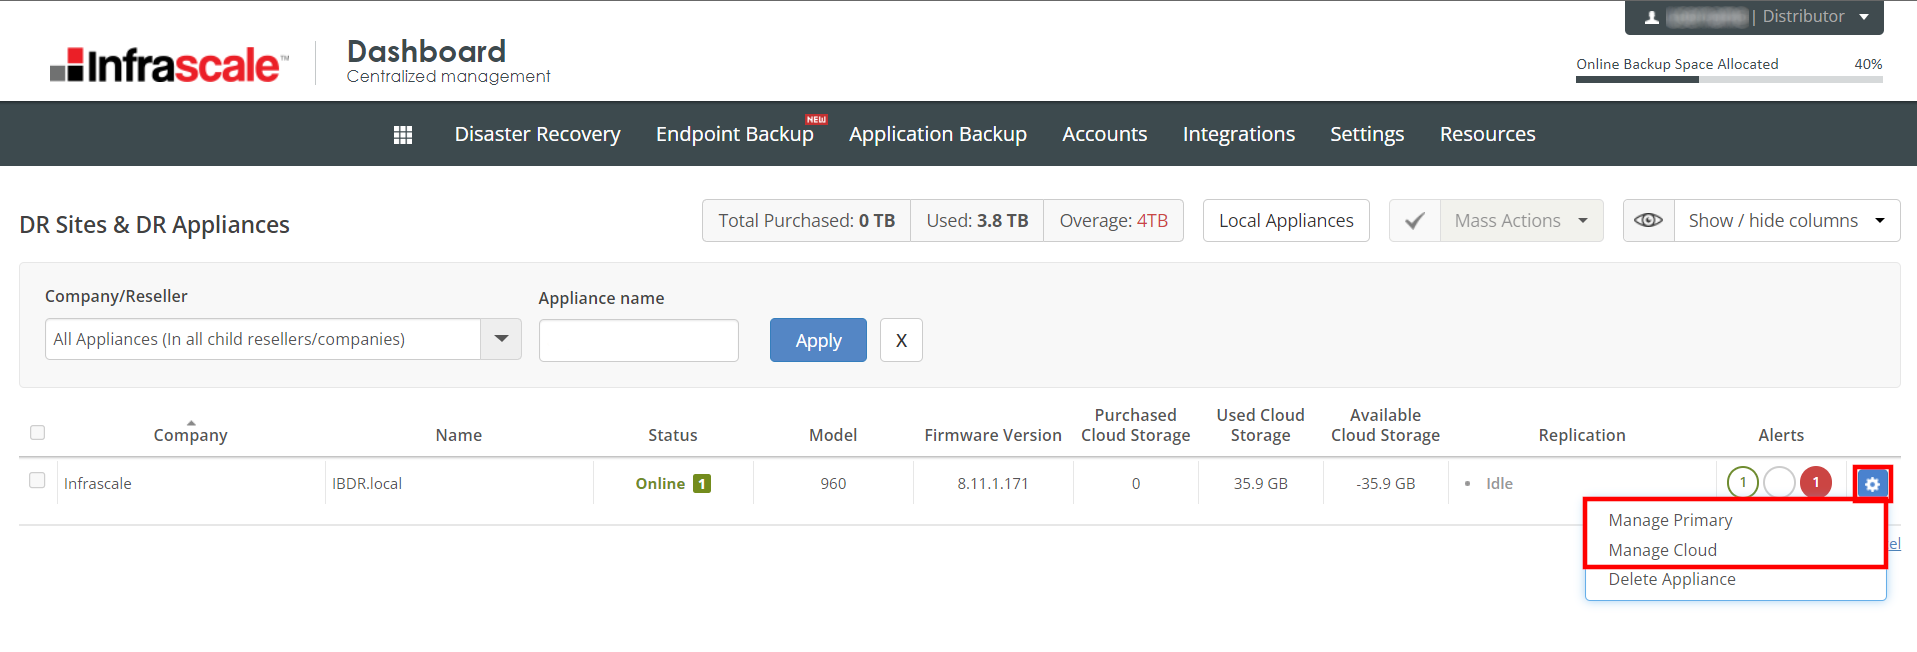Click the empty middle alert circle
The image size is (1917, 652).
pyautogui.click(x=1779, y=483)
